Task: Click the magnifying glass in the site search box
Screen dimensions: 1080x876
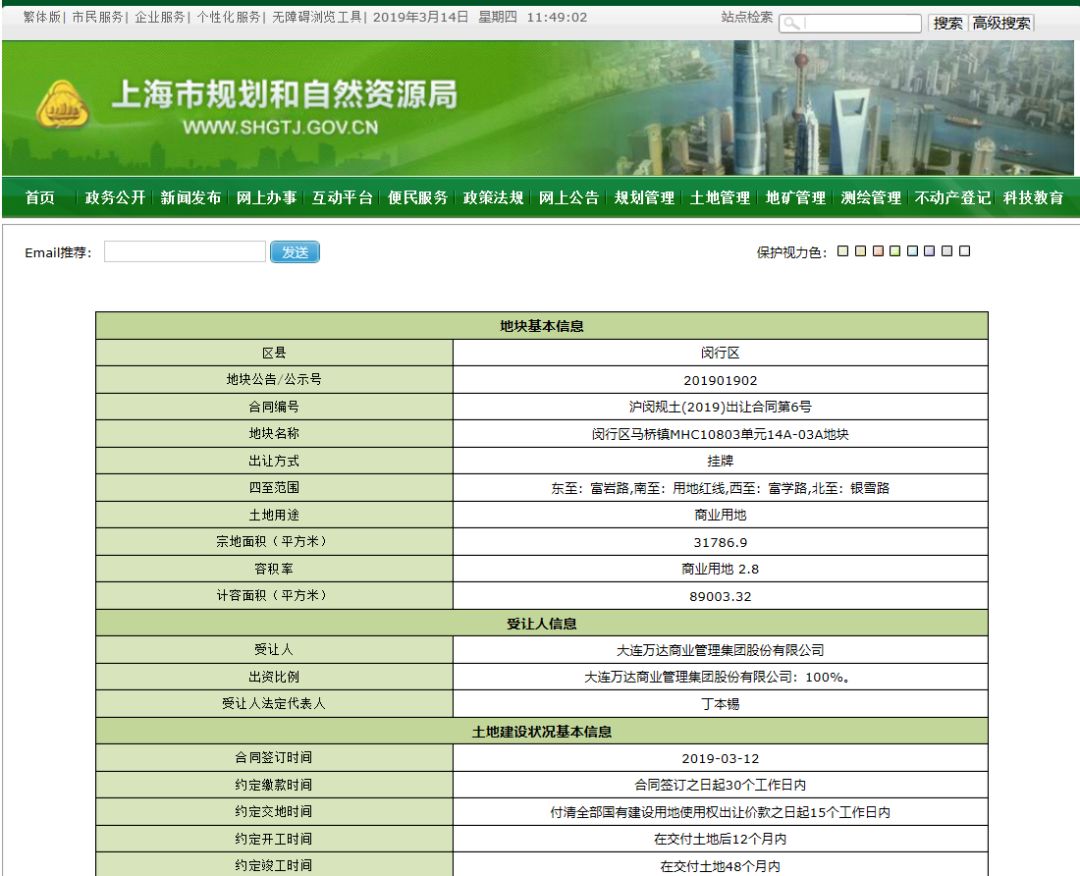Action: [x=792, y=20]
